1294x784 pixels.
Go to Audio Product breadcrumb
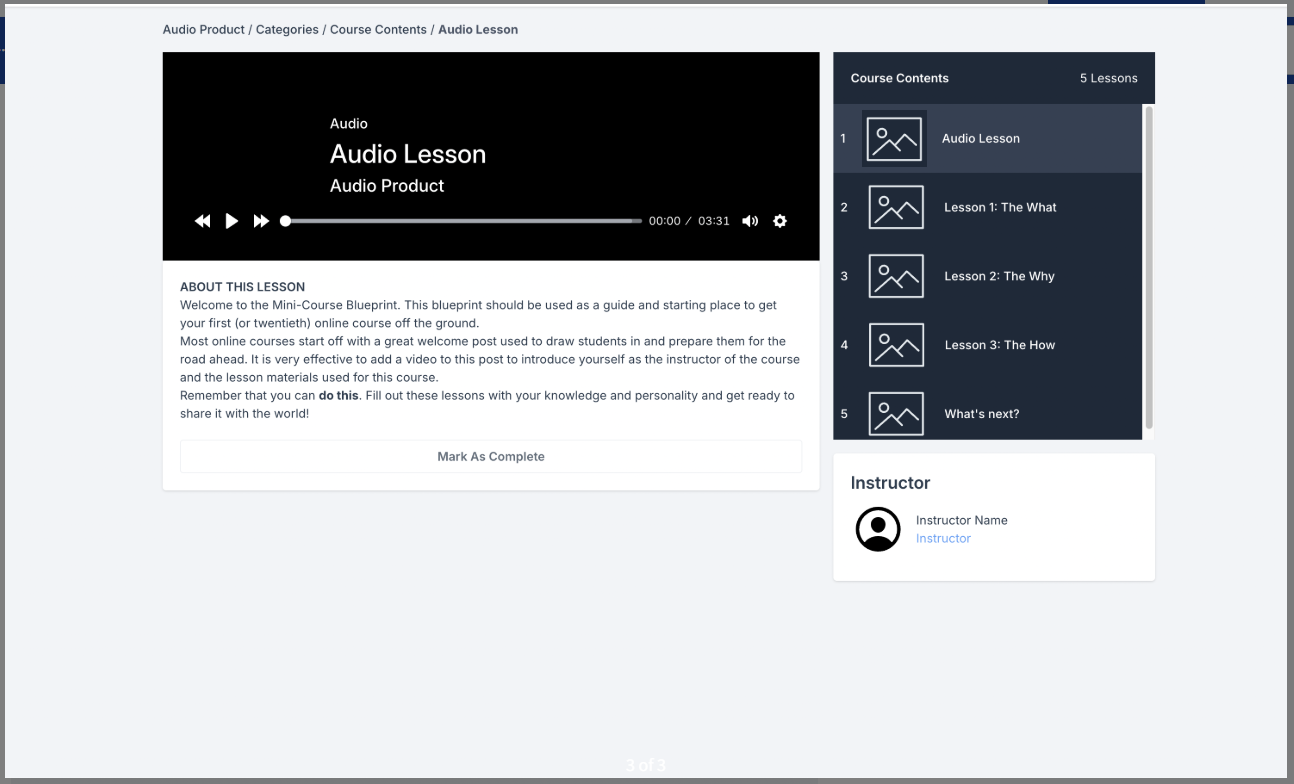[x=204, y=30]
